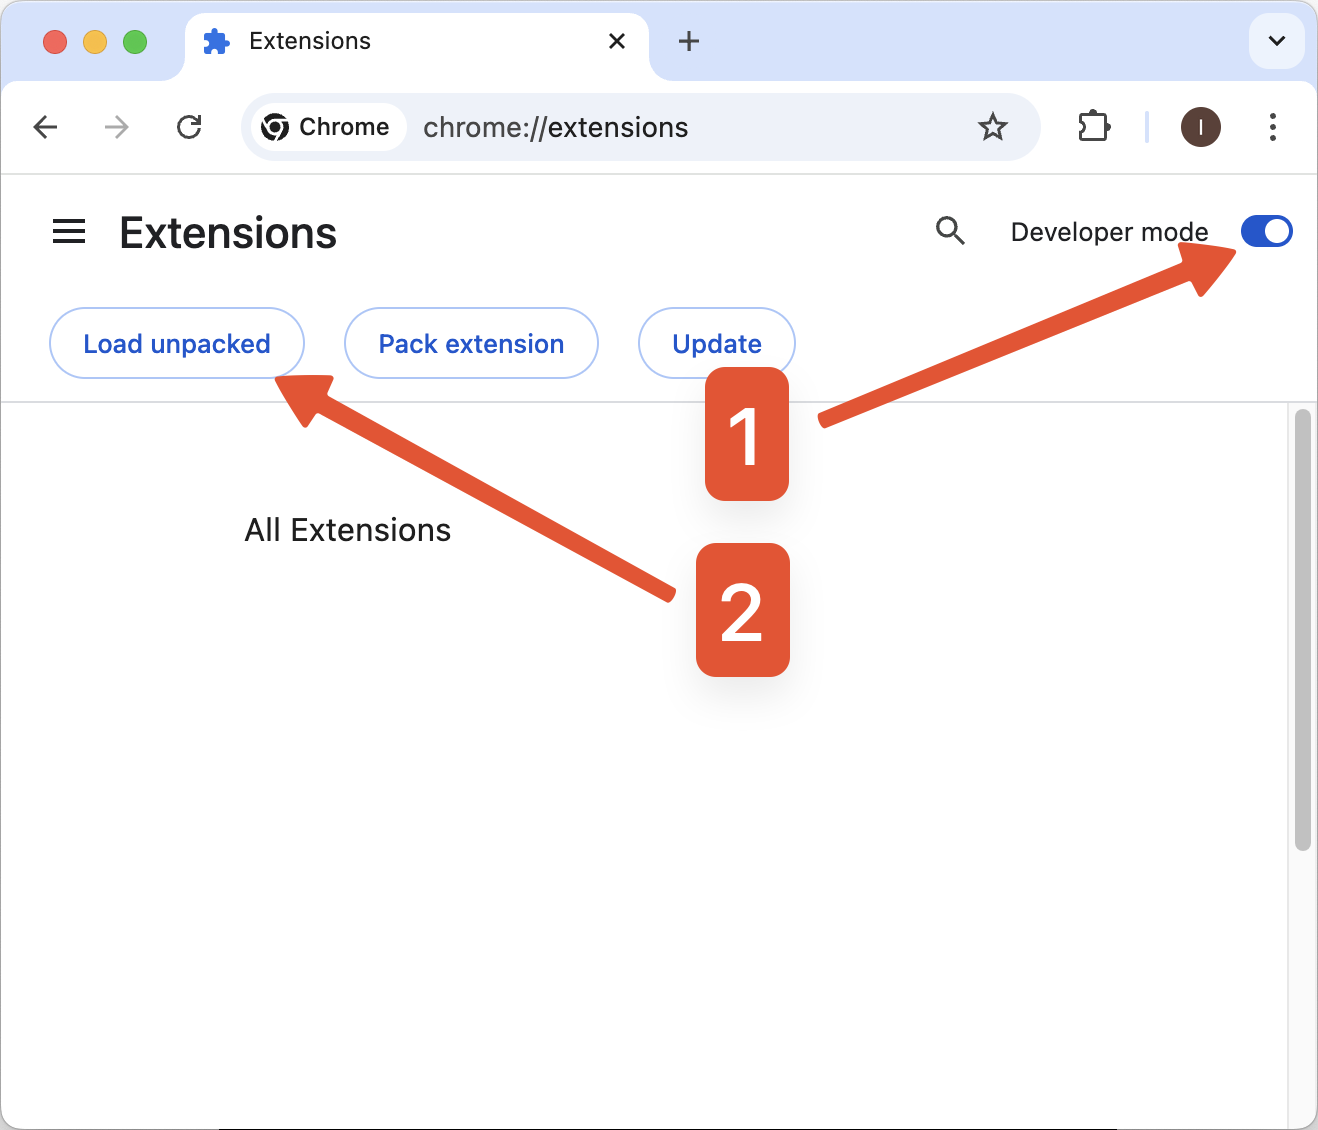This screenshot has width=1318, height=1130.
Task: Click the forward navigation arrow
Action: pos(117,127)
